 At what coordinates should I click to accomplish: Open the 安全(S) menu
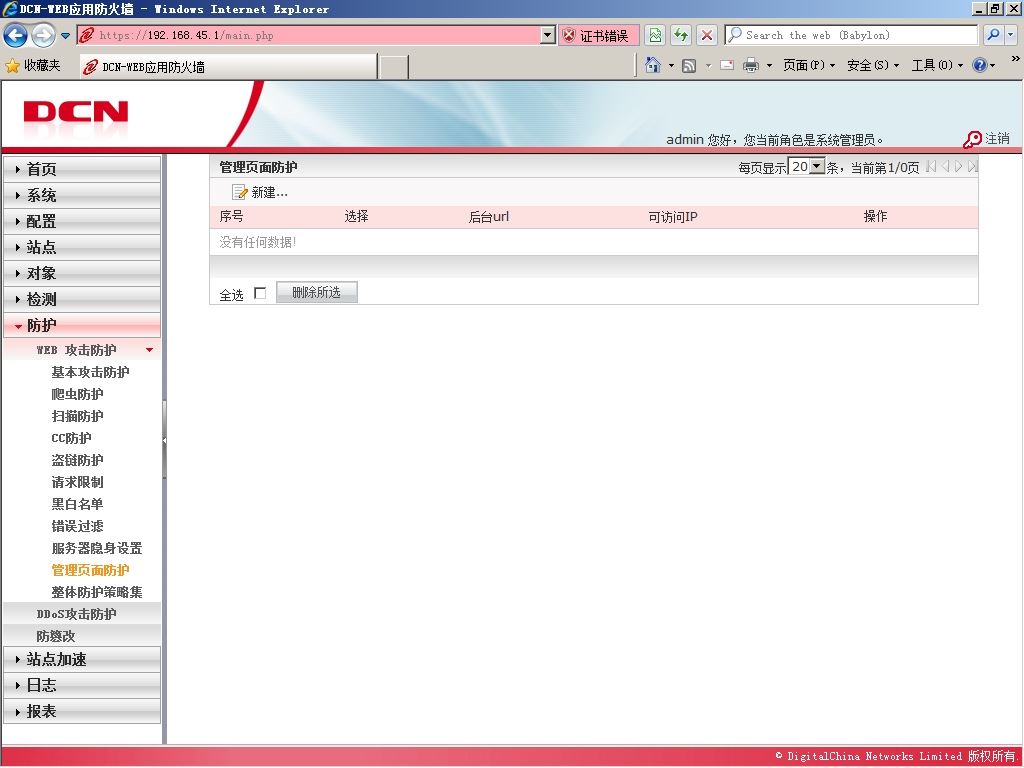tap(872, 65)
